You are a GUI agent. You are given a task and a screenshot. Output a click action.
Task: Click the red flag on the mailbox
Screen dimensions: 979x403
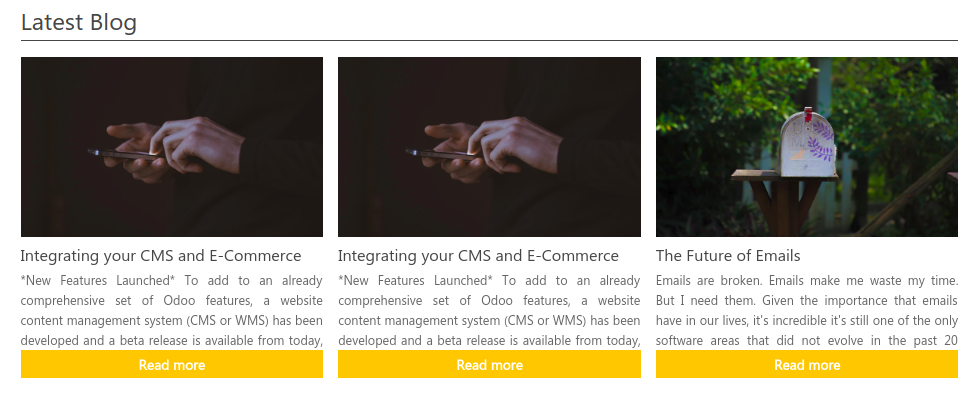(x=808, y=114)
